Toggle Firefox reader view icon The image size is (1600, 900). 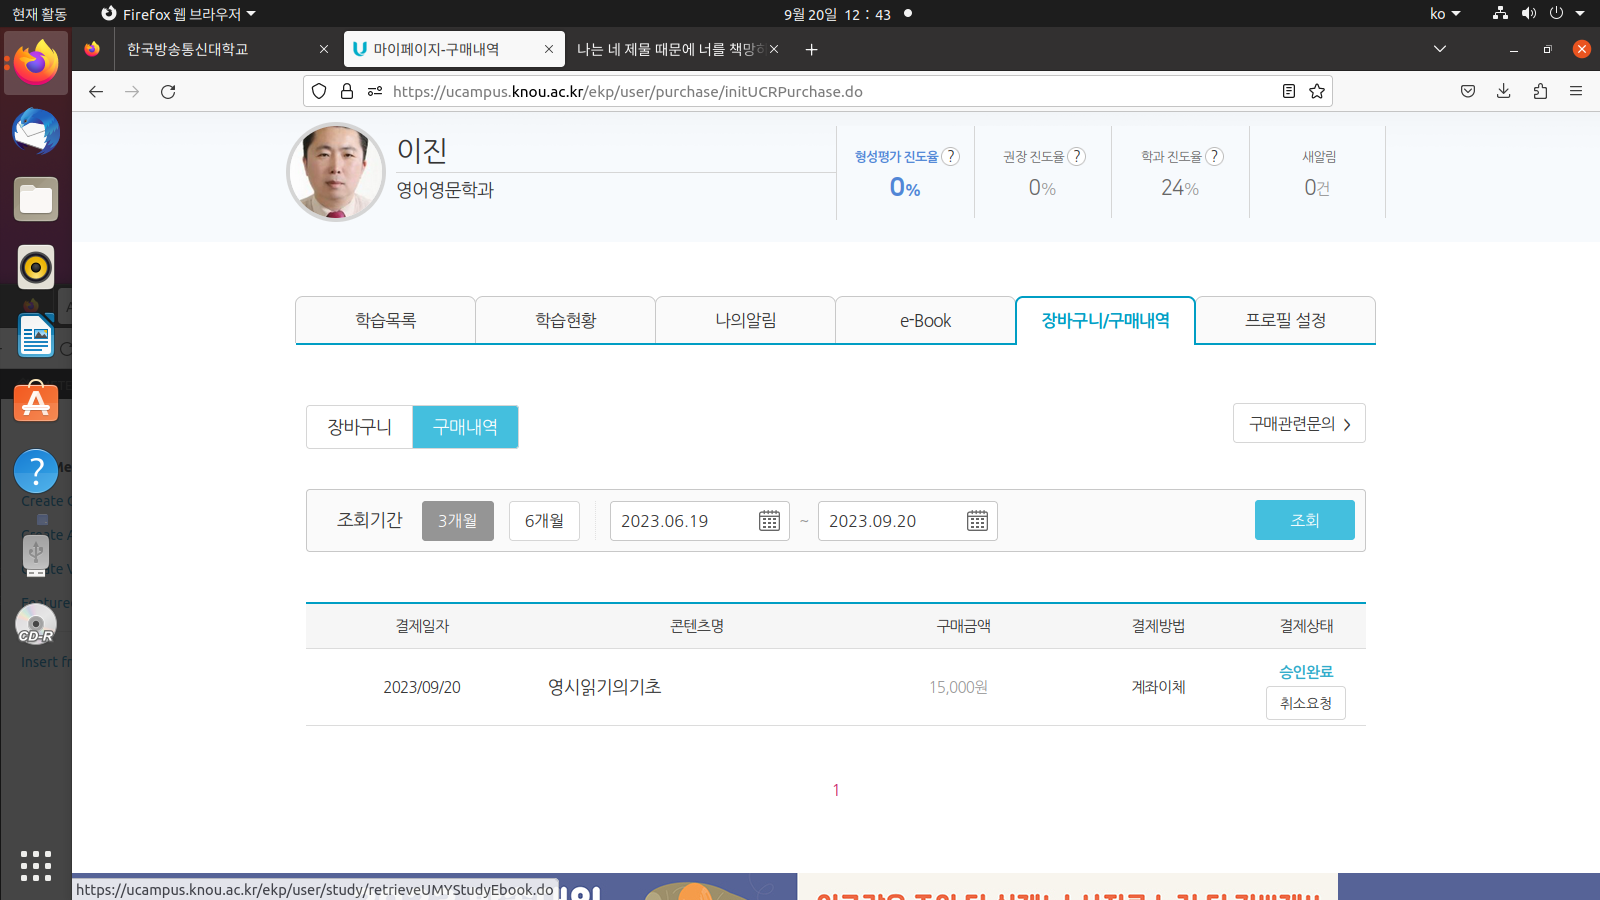pos(1289,92)
